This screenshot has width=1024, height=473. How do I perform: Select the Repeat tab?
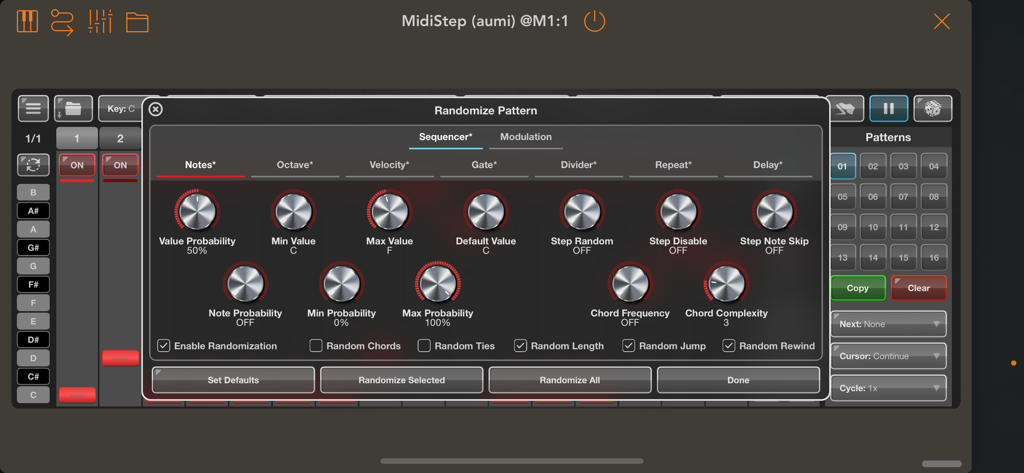[673, 165]
